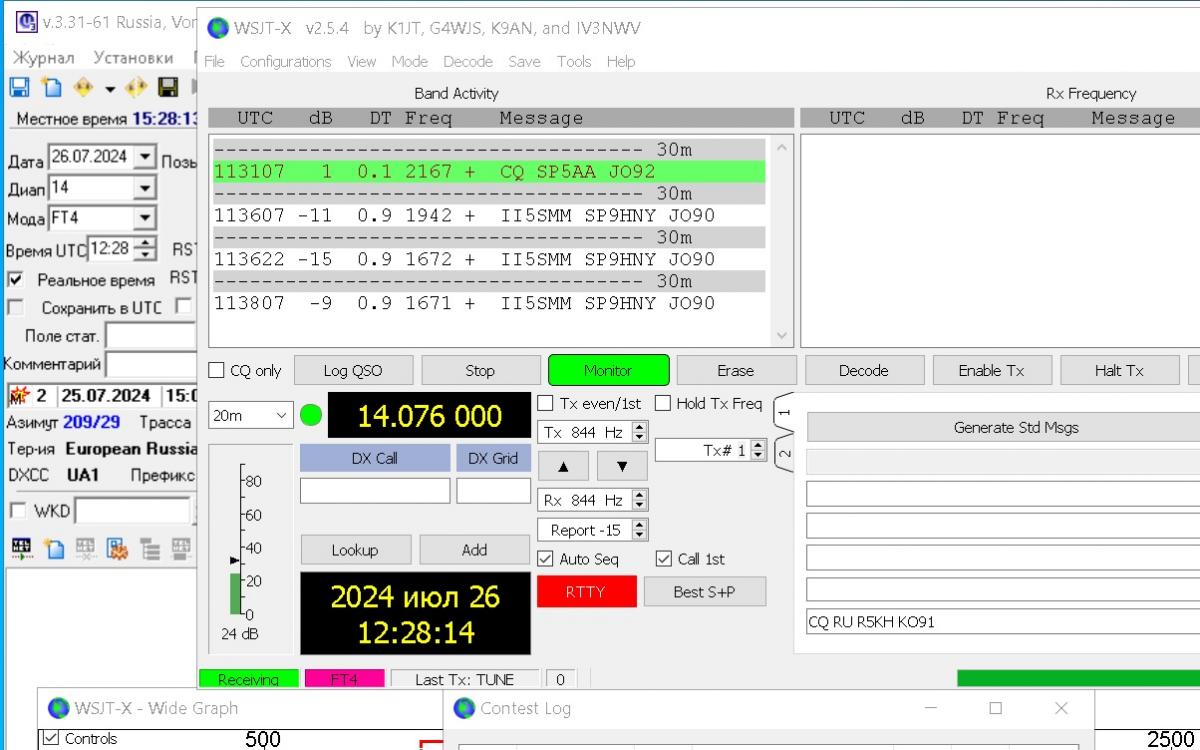Viewport: 1200px width, 750px height.
Task: Click the dark floppy disk icon
Action: 168,87
